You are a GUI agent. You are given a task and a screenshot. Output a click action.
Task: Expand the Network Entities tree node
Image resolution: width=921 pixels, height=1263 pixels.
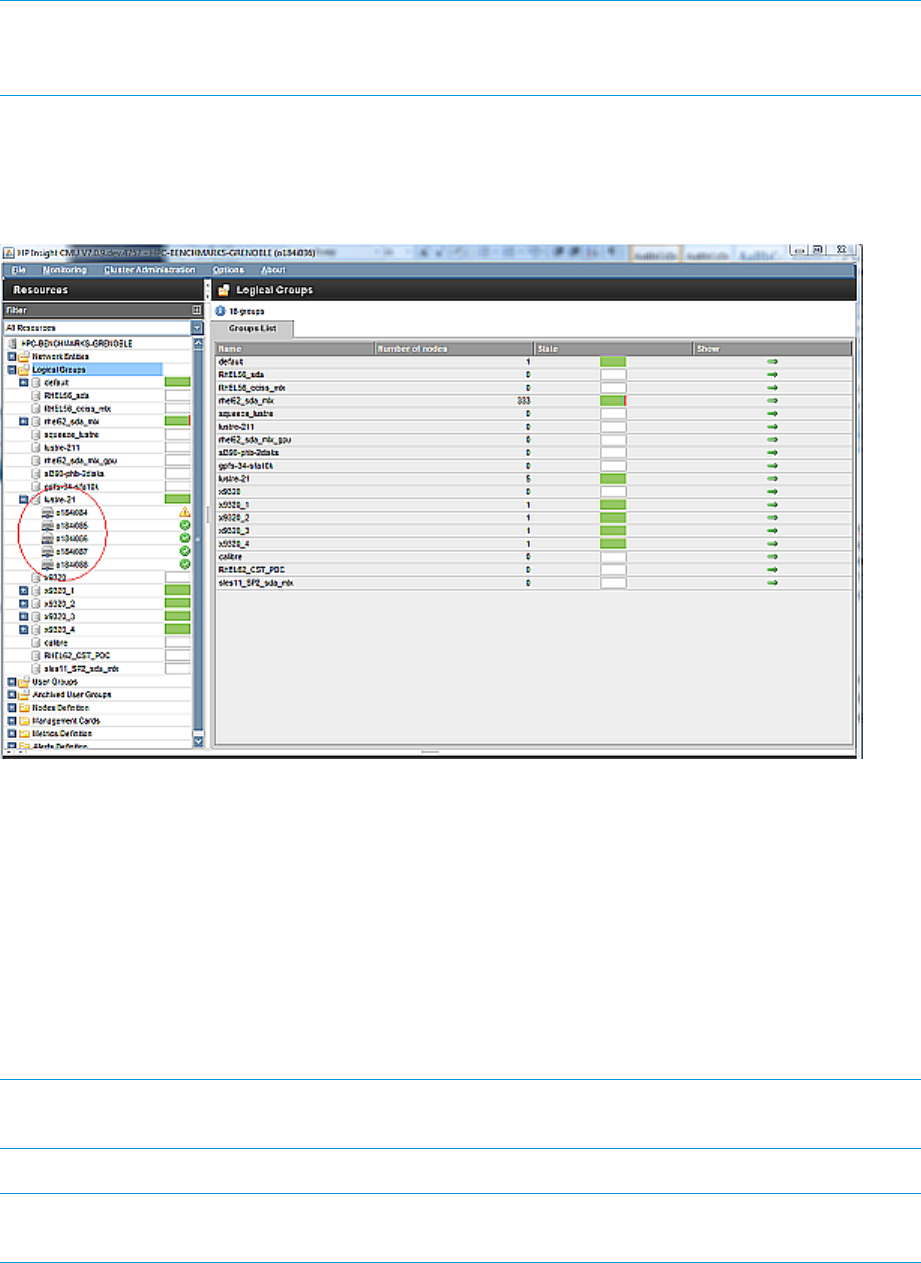(x=12, y=356)
